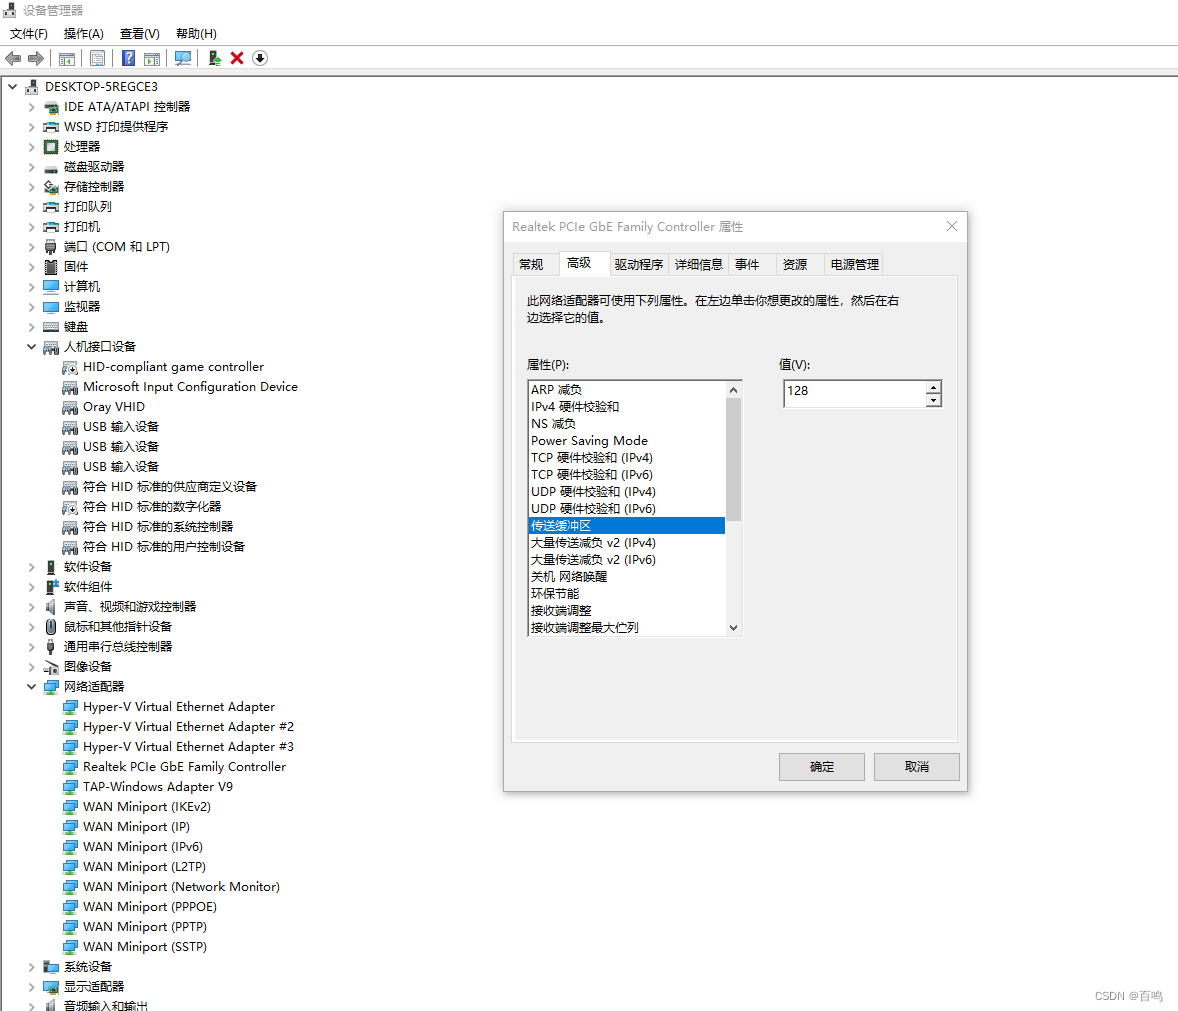Expand the 系统设备 node

pyautogui.click(x=32, y=967)
